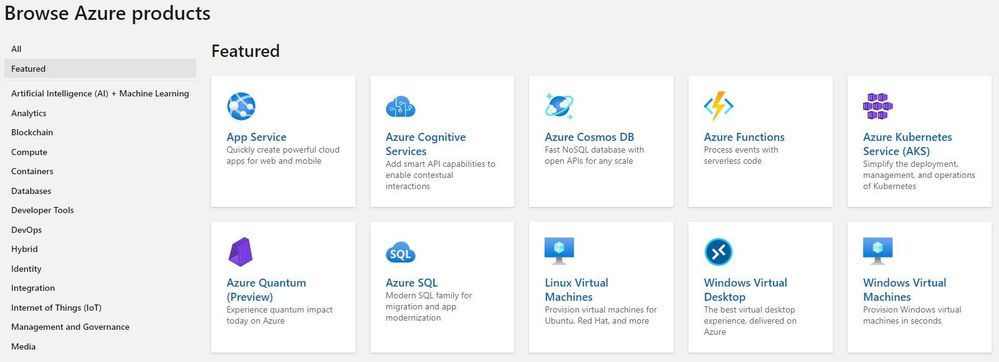
Task: Open Azure Quantum (Preview) title link
Action: pyautogui.click(x=266, y=289)
